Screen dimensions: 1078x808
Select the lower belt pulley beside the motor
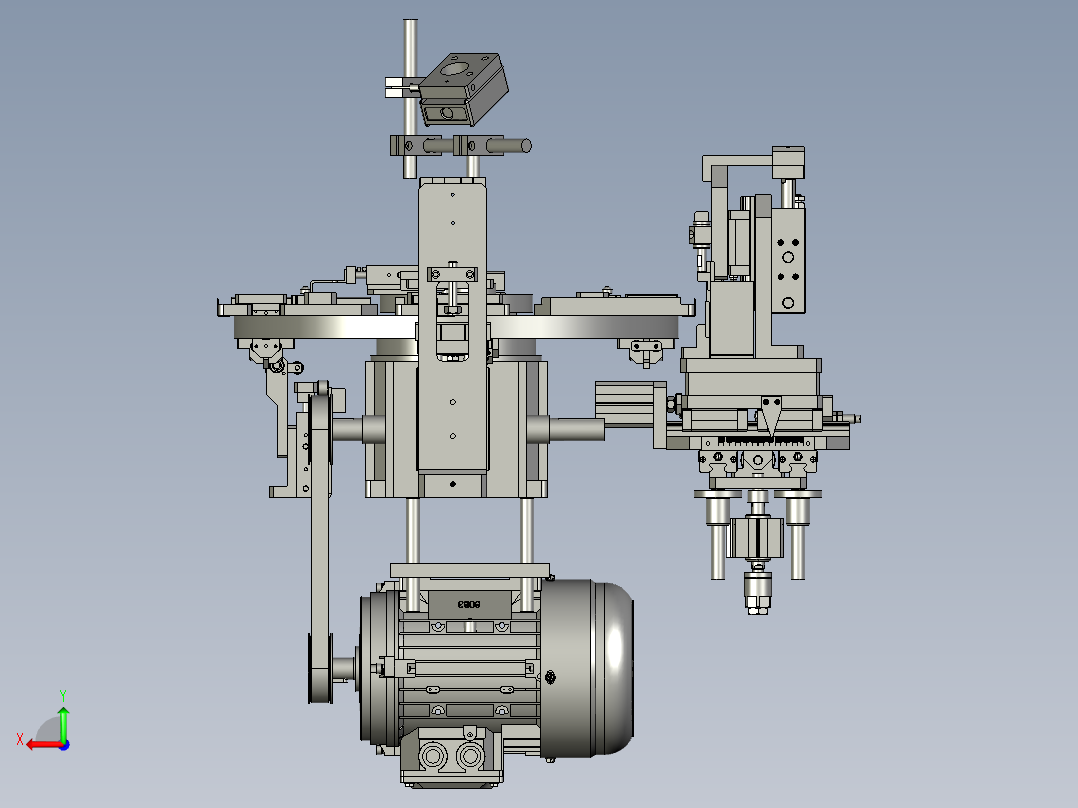point(320,668)
